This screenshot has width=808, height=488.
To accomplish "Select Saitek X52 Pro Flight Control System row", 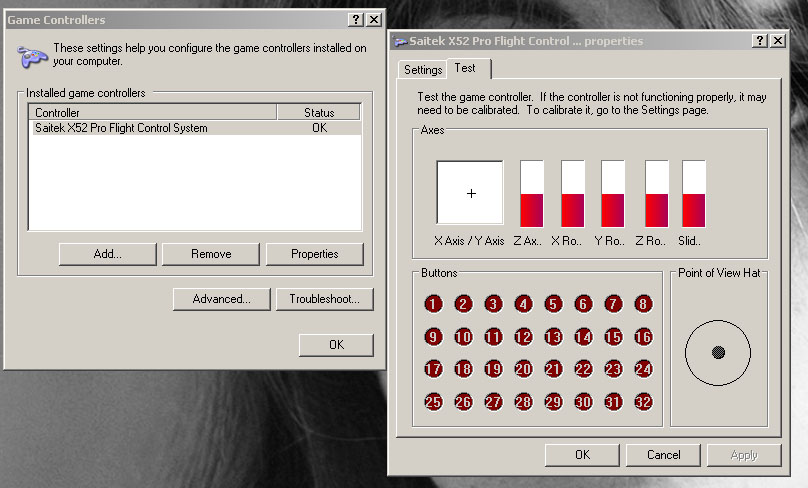I will tap(195, 128).
